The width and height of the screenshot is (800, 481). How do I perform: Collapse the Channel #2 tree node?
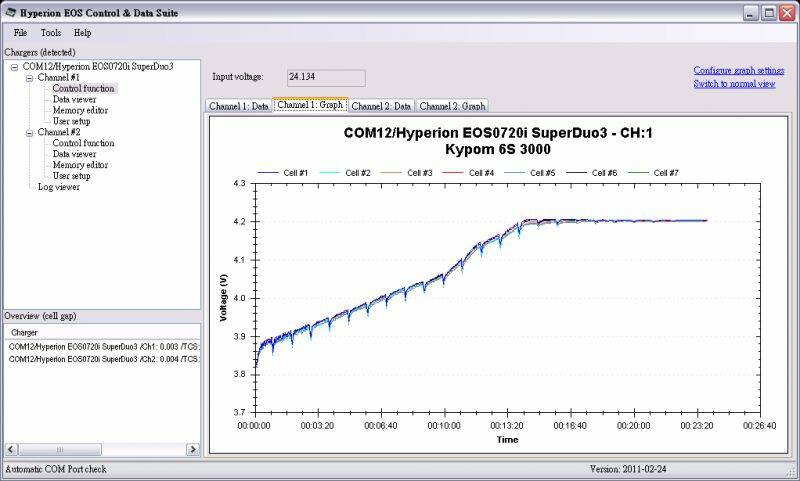click(x=30, y=133)
